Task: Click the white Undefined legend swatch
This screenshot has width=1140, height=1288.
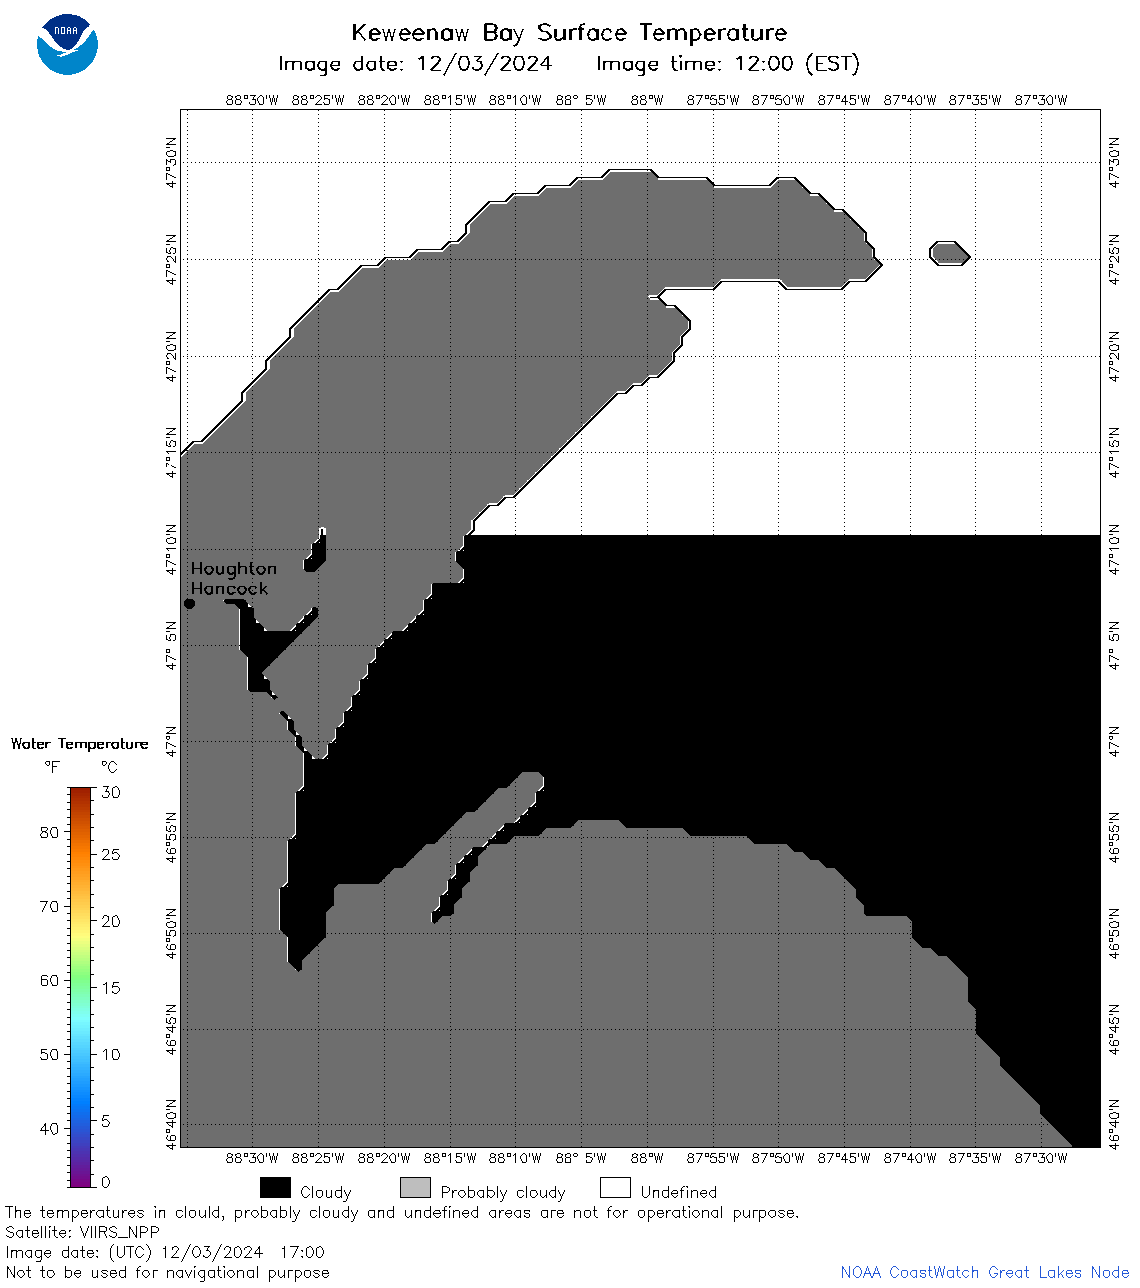Action: [615, 1187]
